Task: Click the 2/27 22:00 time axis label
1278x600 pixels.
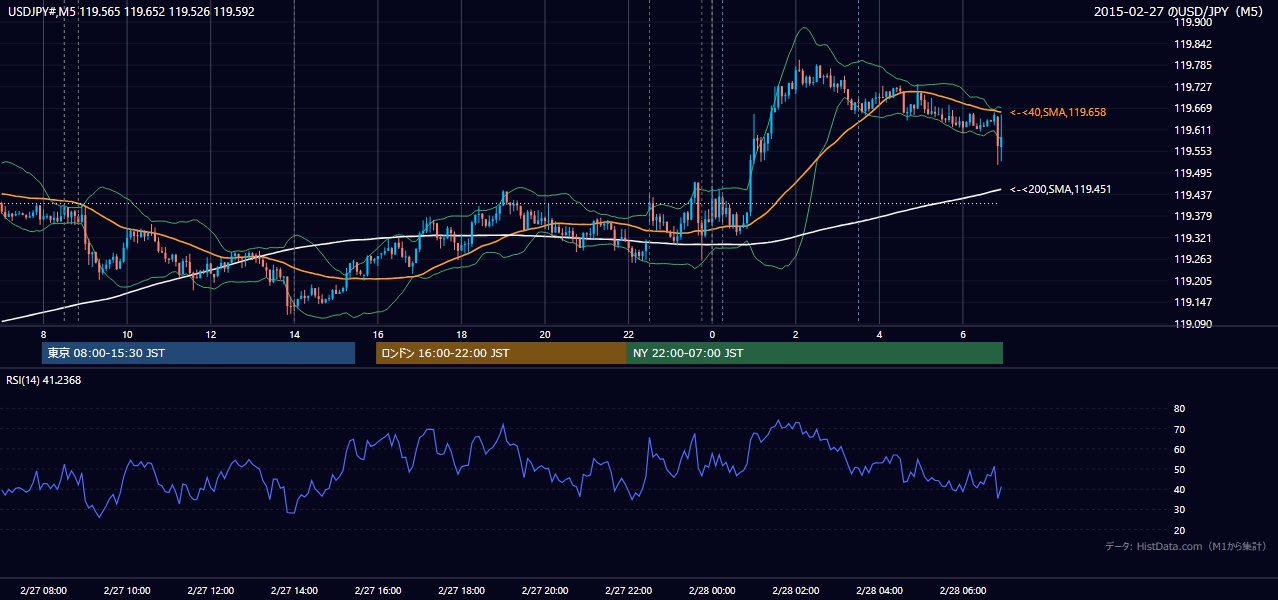Action: coord(628,590)
